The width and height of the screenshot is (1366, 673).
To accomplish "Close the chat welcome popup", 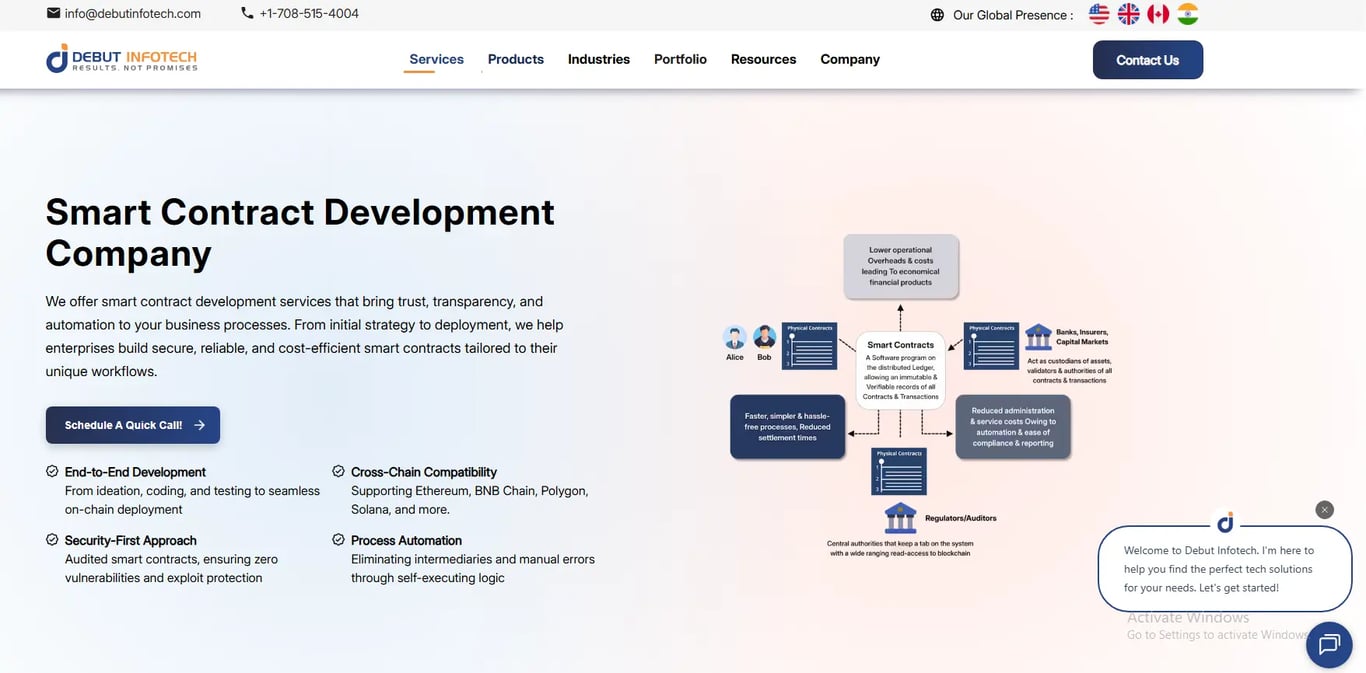I will (x=1325, y=509).
